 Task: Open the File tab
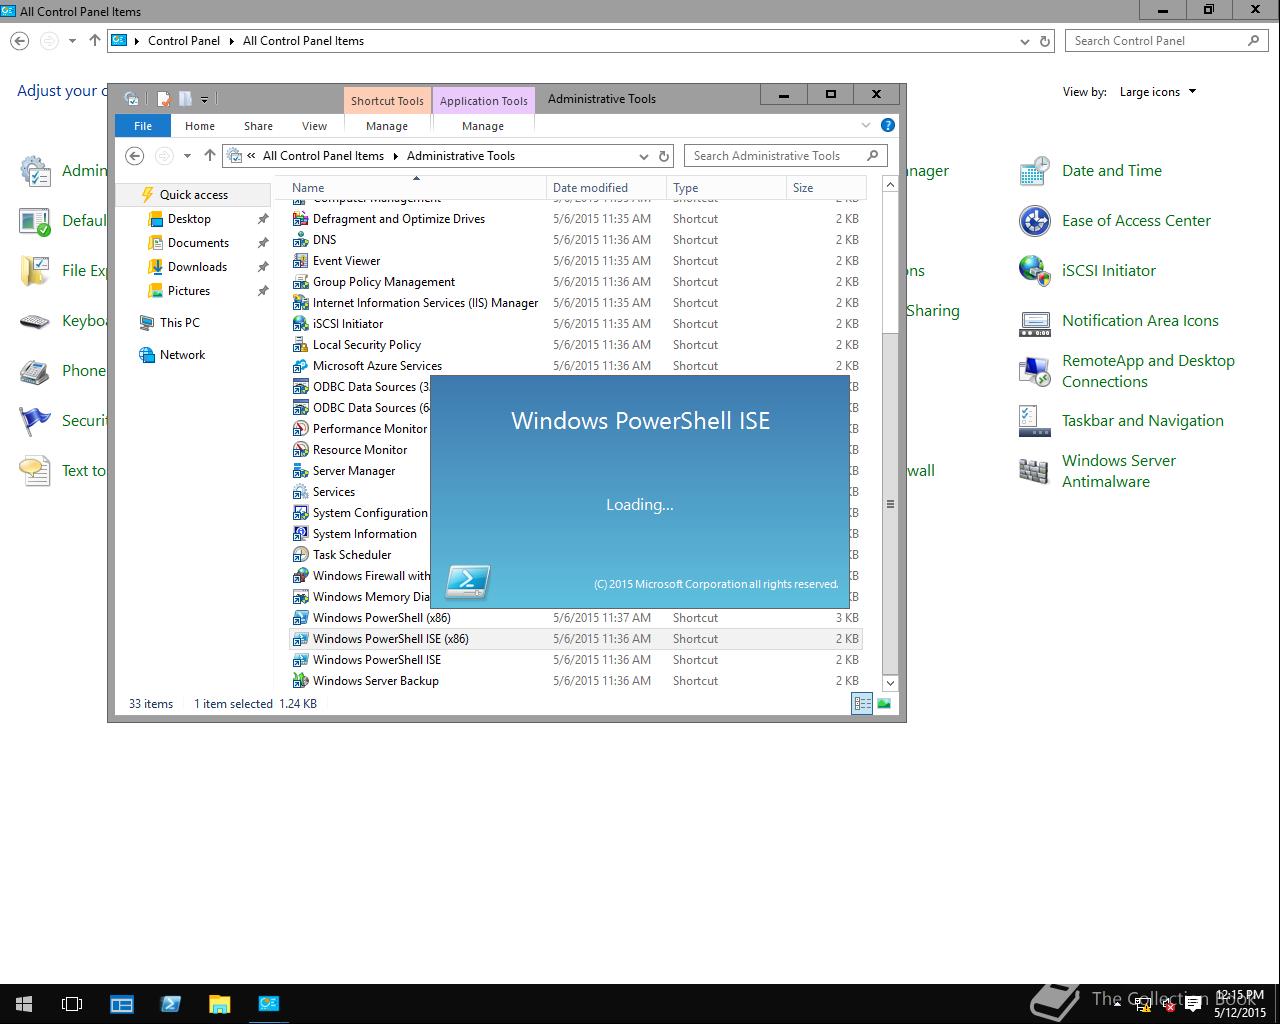point(143,126)
